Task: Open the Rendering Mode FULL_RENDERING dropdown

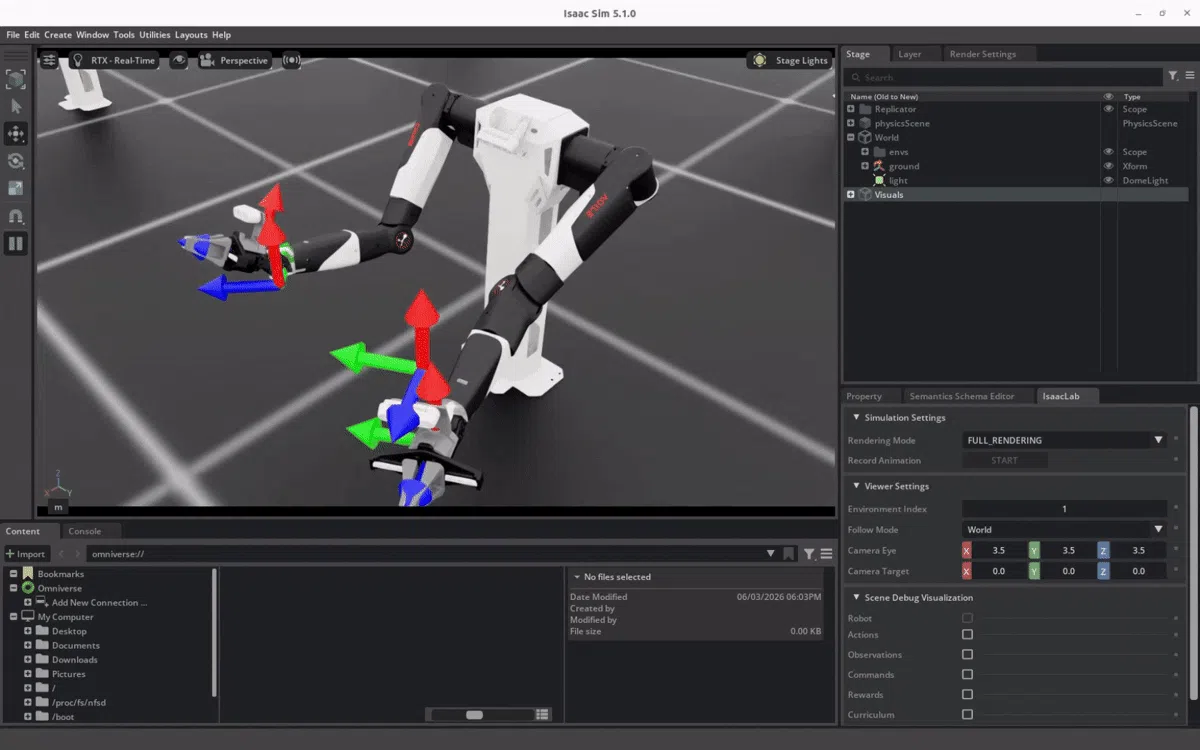Action: click(x=1064, y=440)
